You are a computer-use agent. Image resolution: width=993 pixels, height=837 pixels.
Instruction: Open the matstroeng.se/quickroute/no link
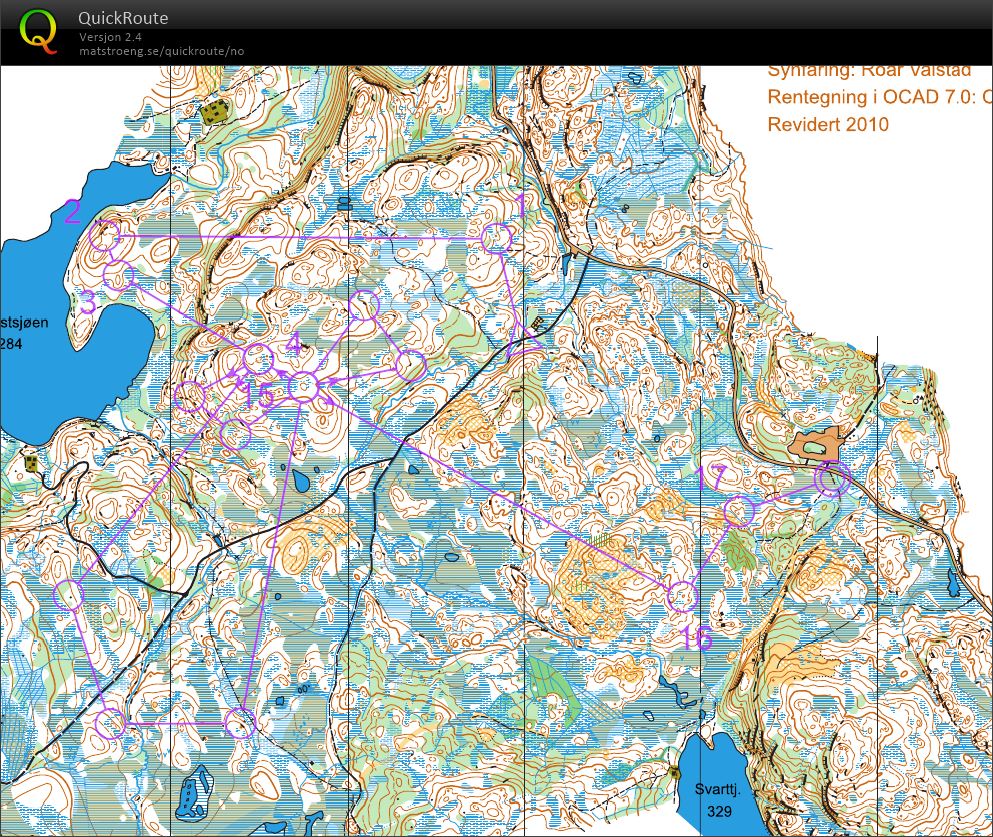pyautogui.click(x=161, y=51)
